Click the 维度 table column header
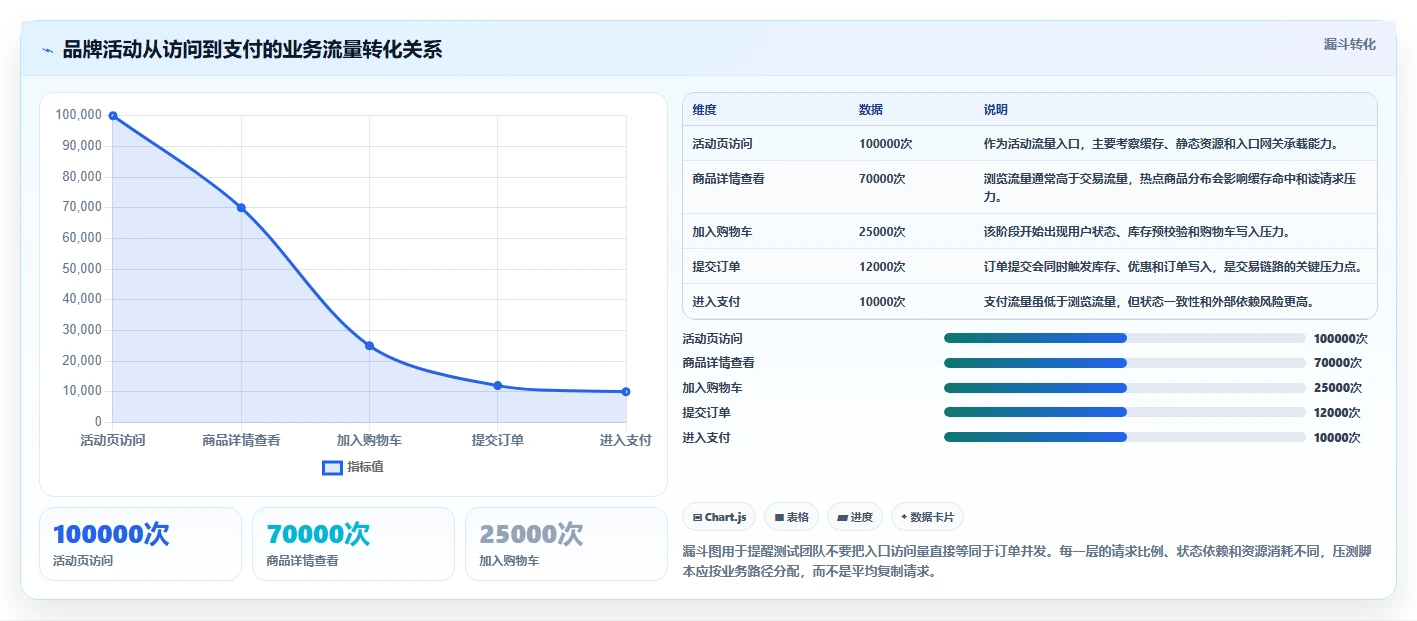This screenshot has height=621, width=1417. tap(704, 110)
